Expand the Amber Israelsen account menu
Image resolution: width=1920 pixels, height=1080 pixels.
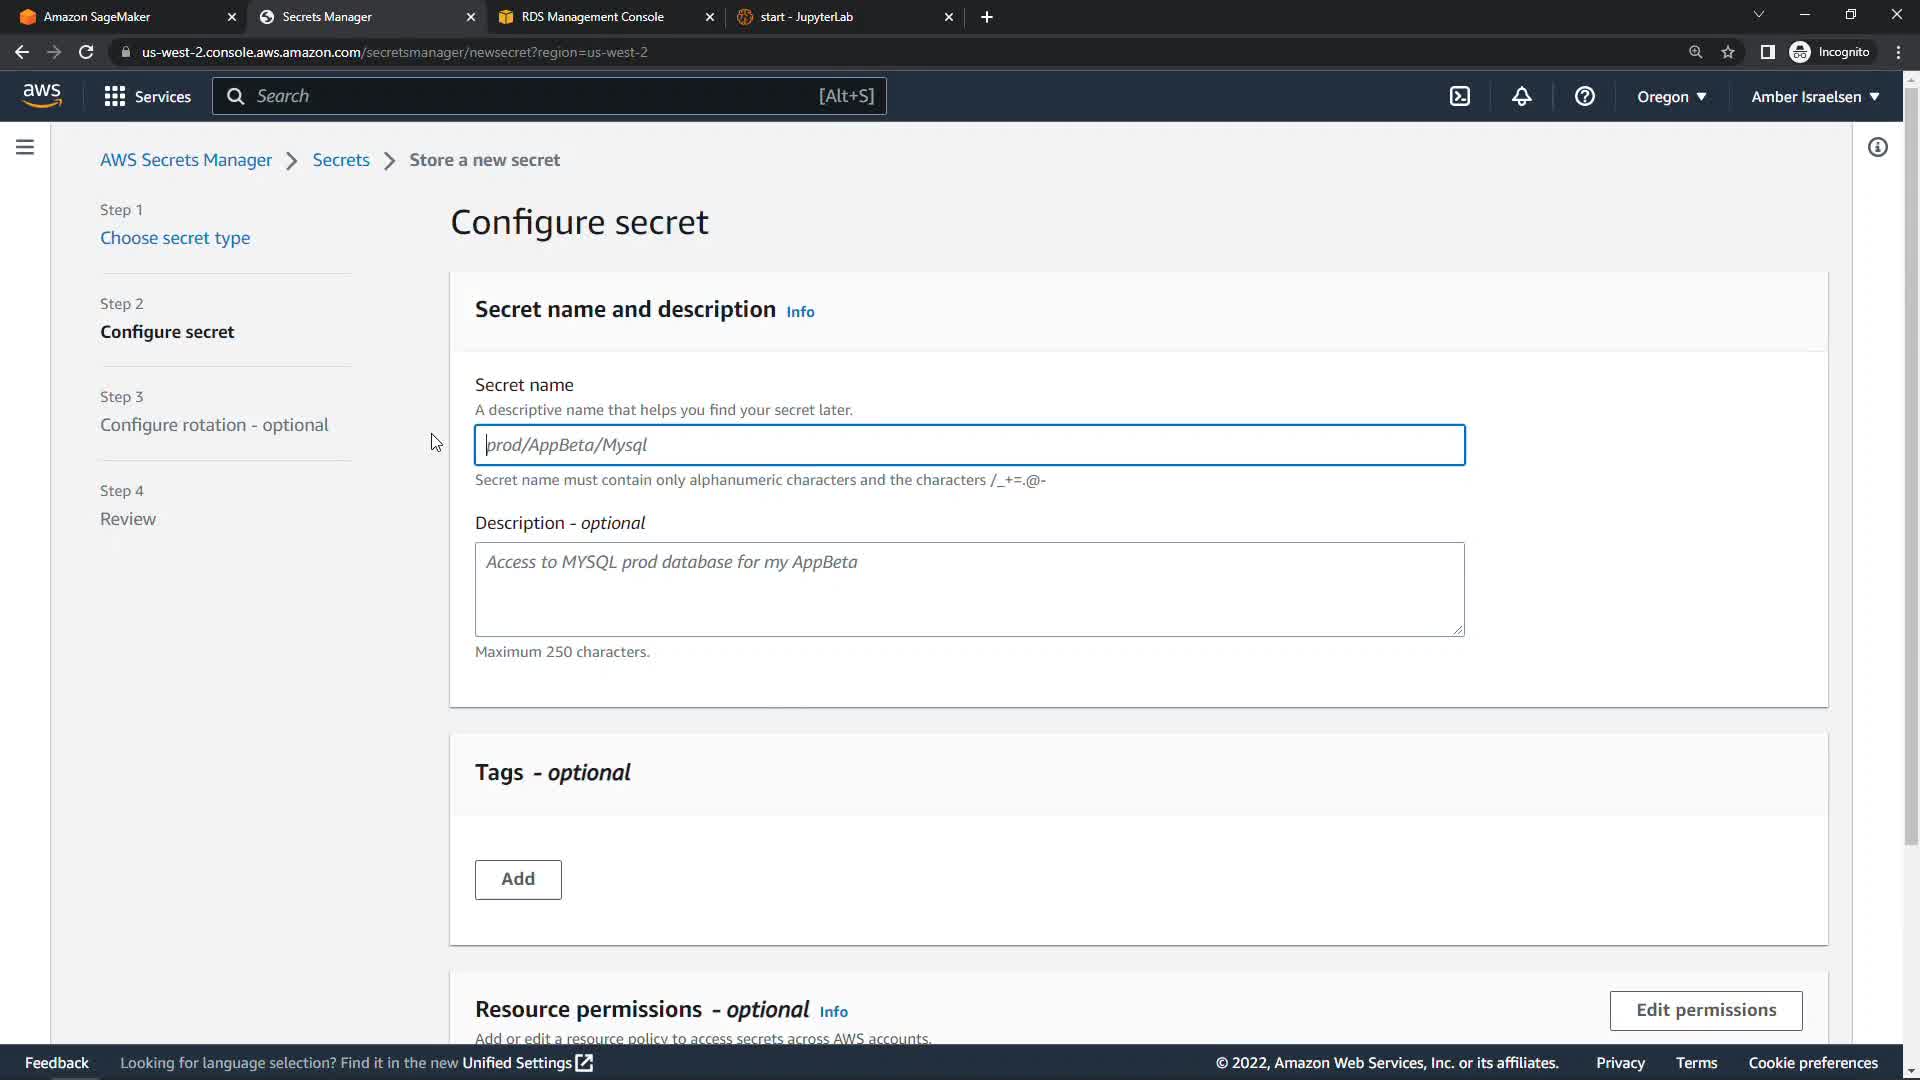point(1814,96)
